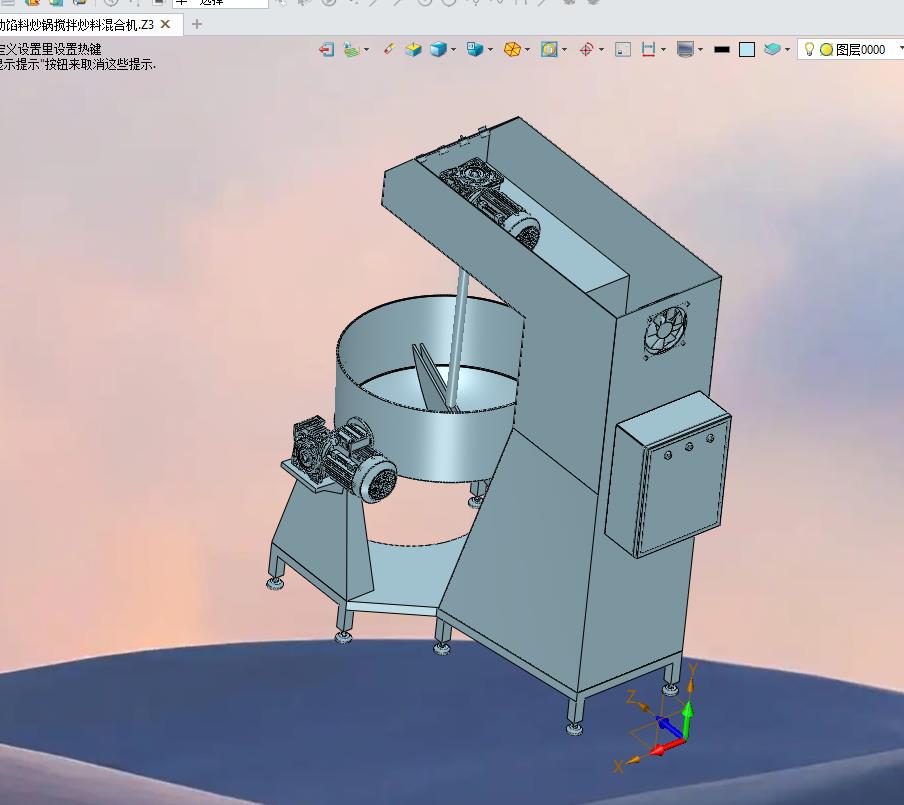
Task: Click the light blue color swatch
Action: [747, 50]
